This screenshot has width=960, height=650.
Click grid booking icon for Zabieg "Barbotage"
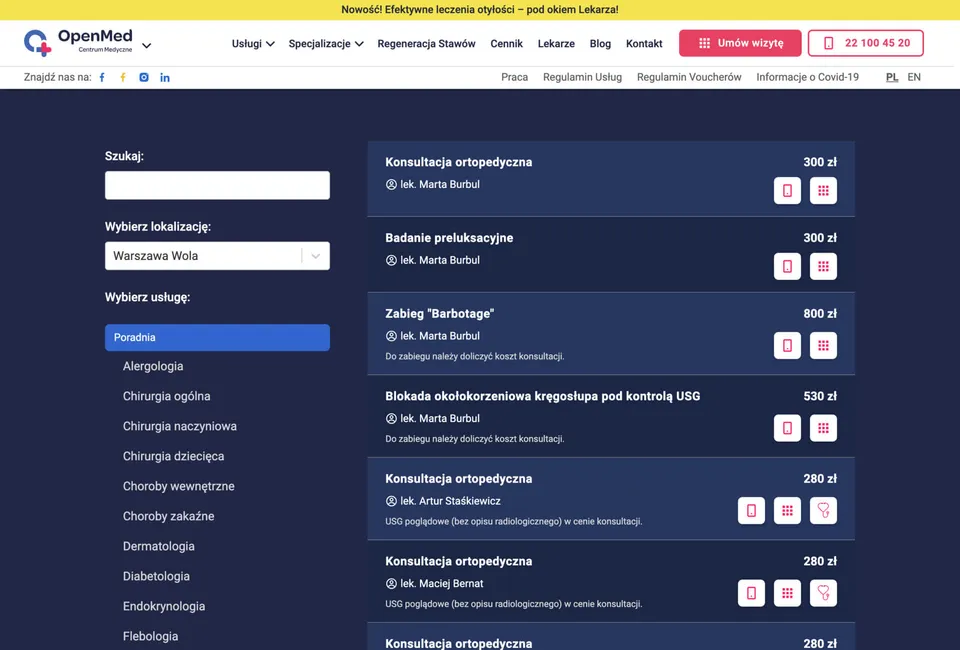(x=823, y=345)
